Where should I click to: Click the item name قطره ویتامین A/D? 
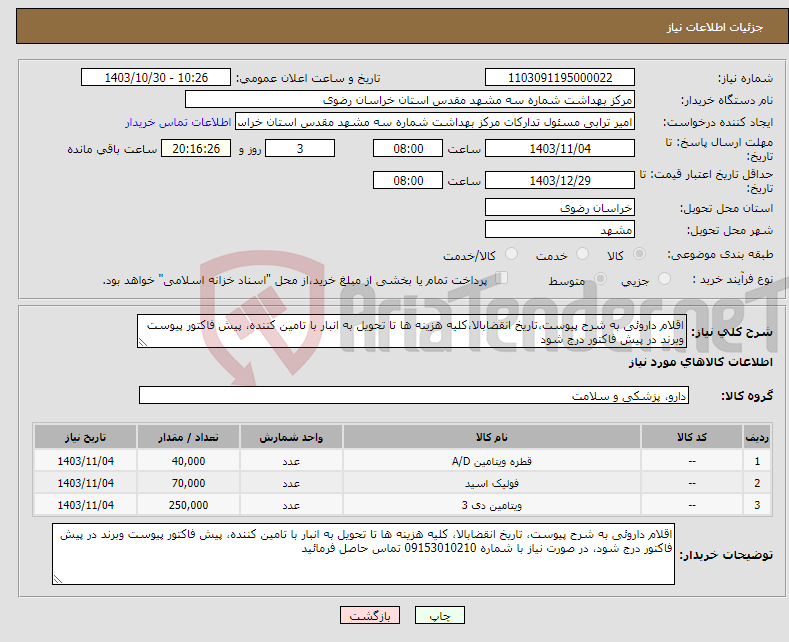(492, 461)
